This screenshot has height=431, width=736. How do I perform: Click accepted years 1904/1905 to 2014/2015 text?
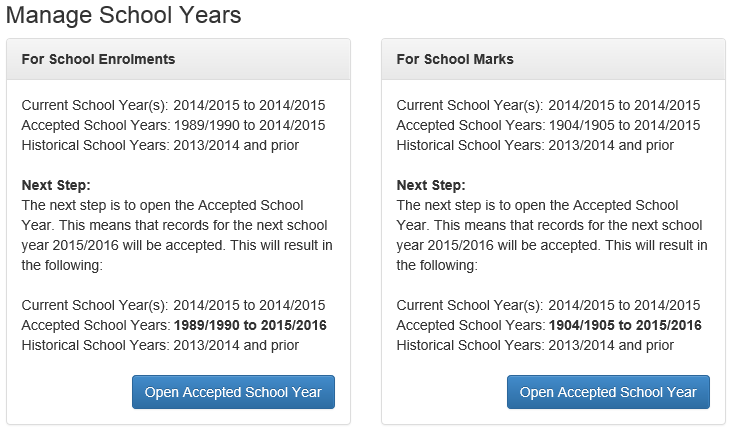click(625, 125)
